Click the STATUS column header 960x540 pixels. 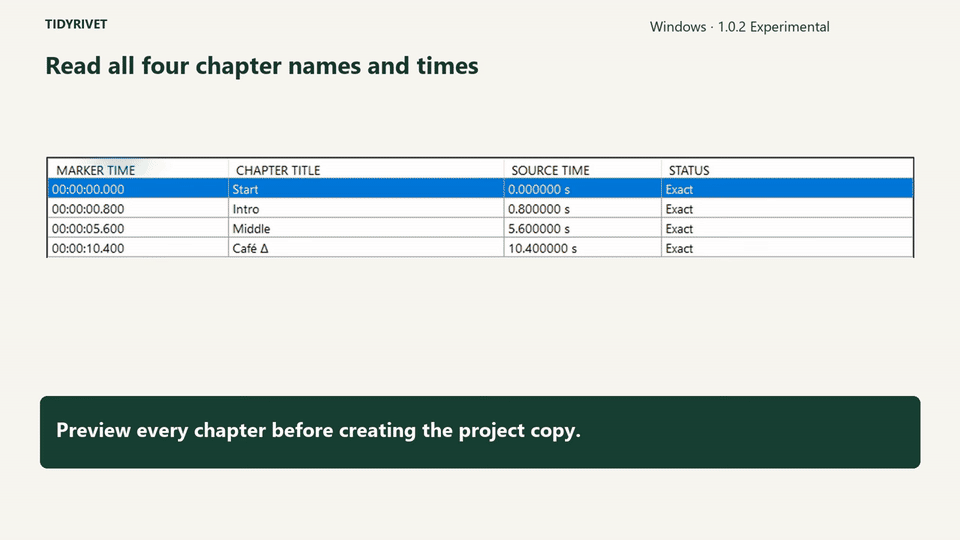(787, 170)
